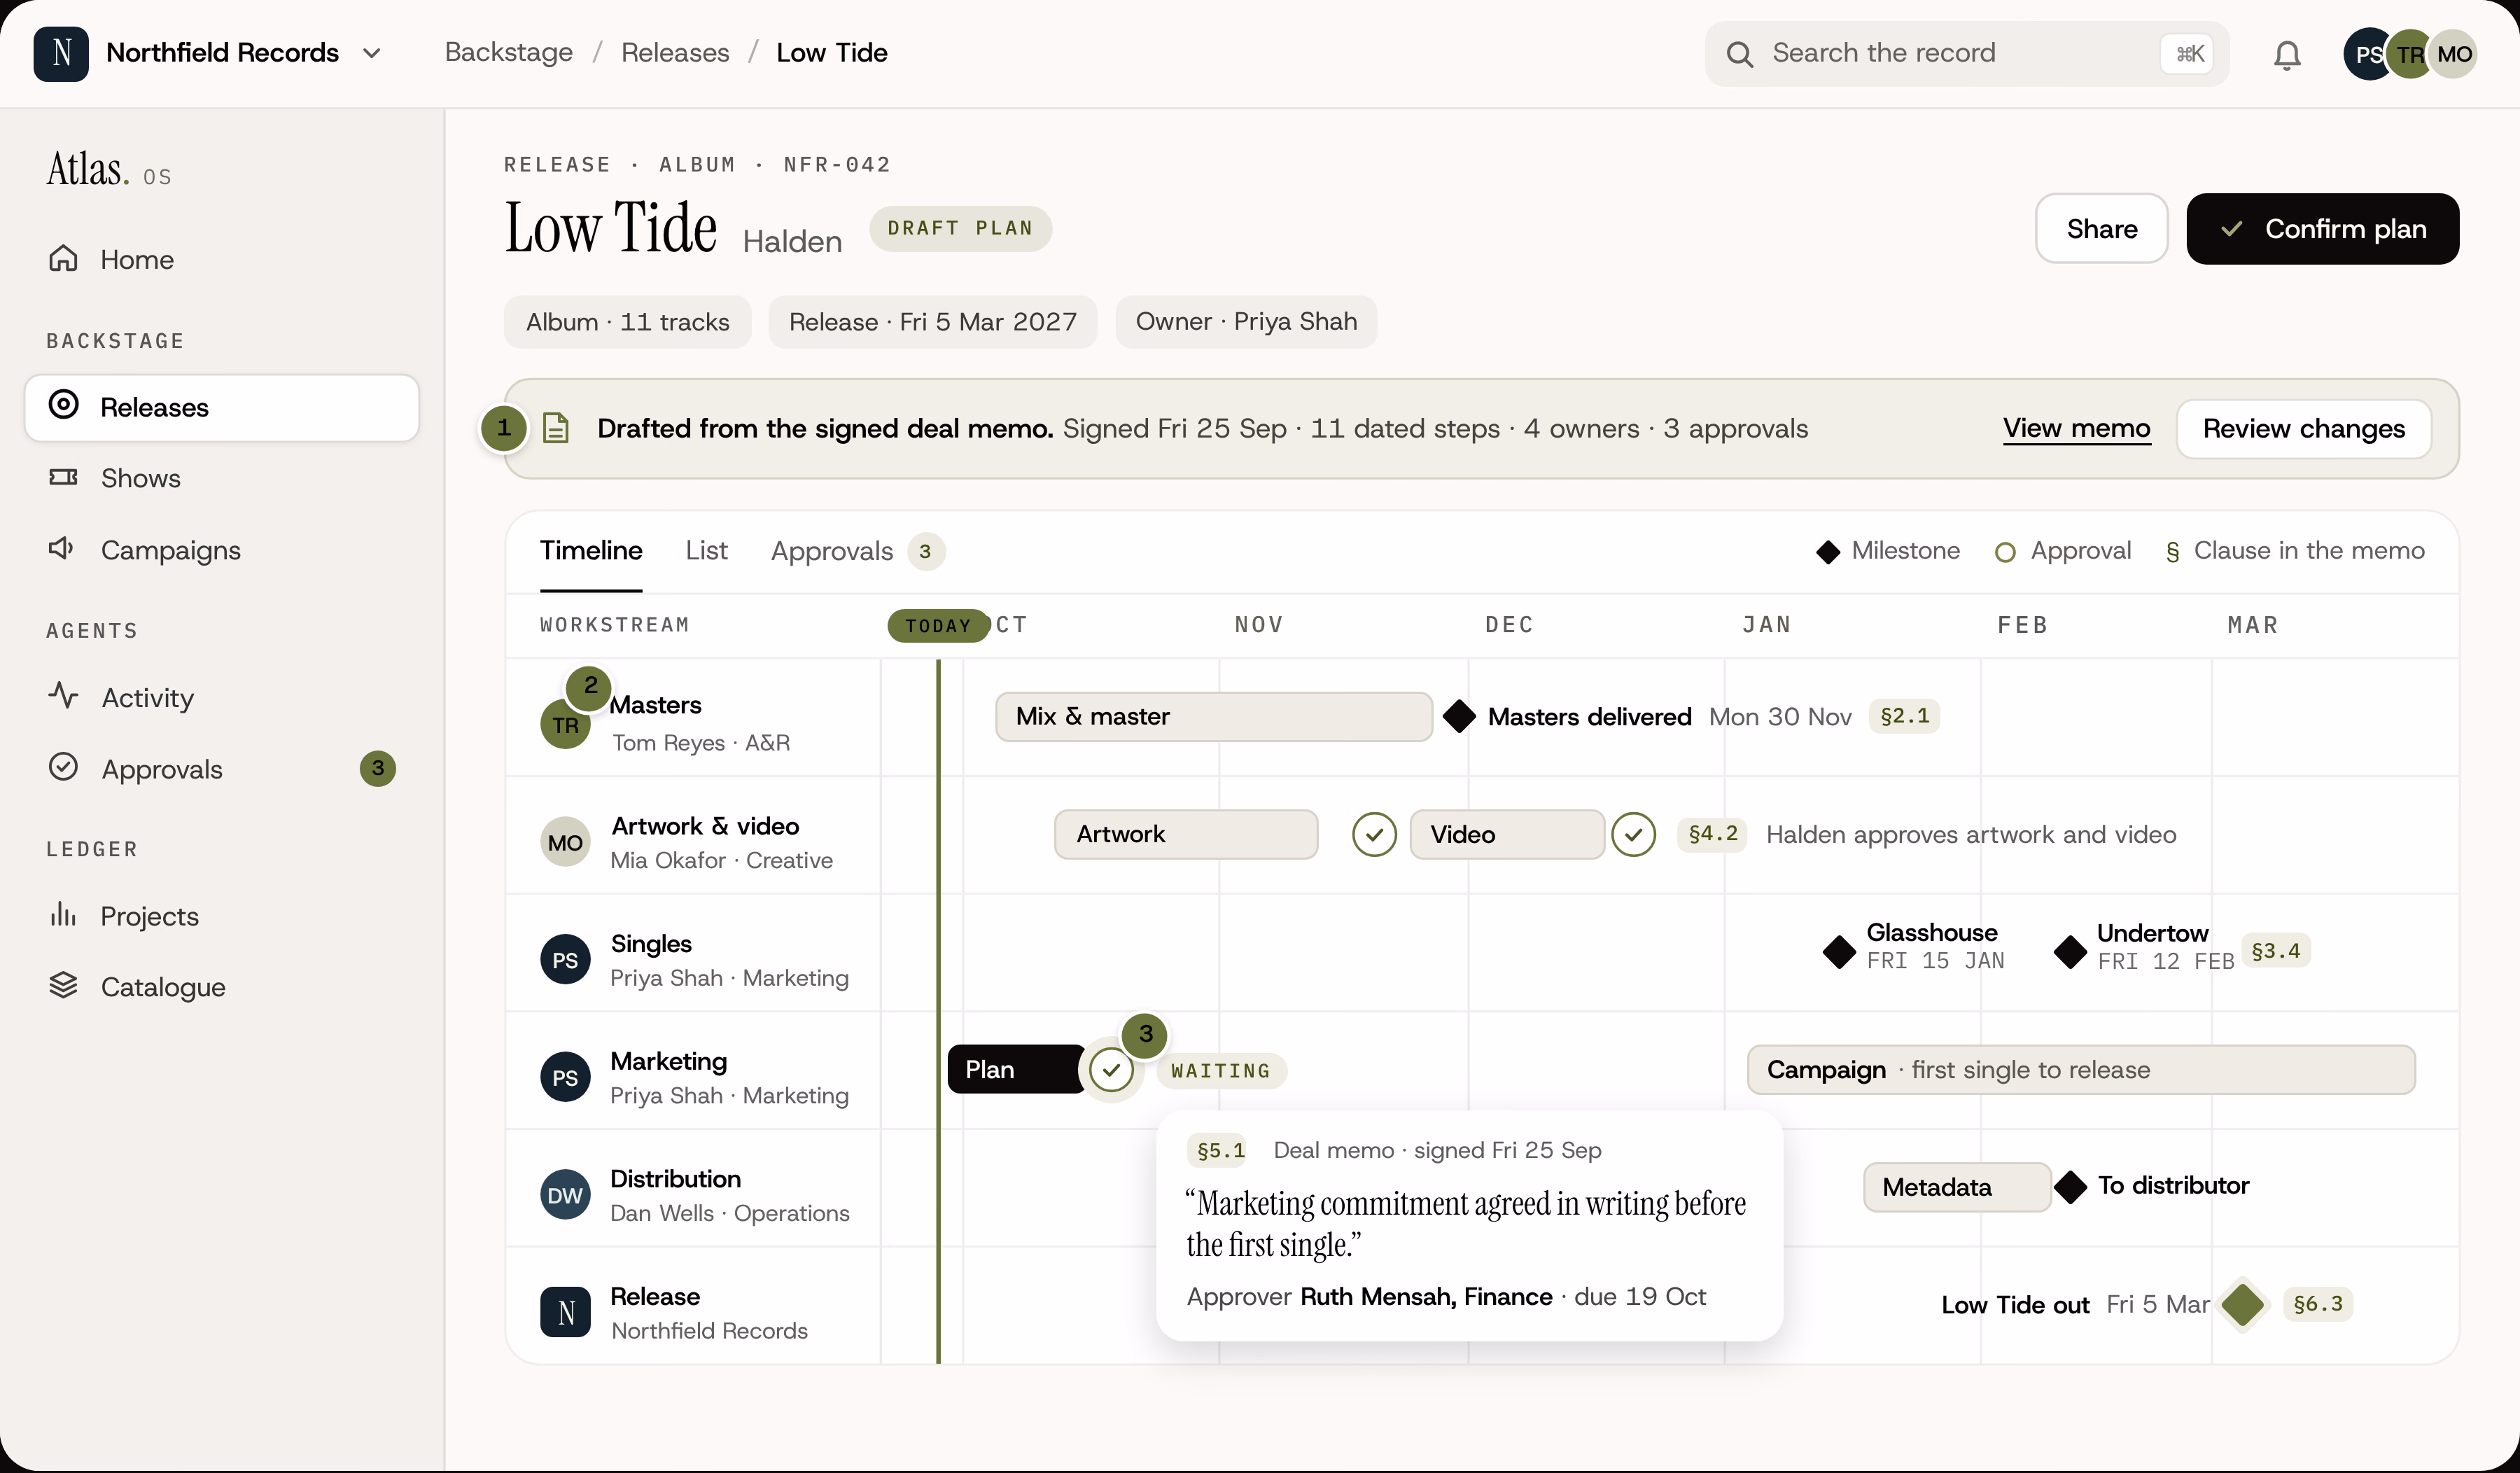Select the Mix & master bar
The width and height of the screenshot is (2520, 1473).
tap(1213, 716)
